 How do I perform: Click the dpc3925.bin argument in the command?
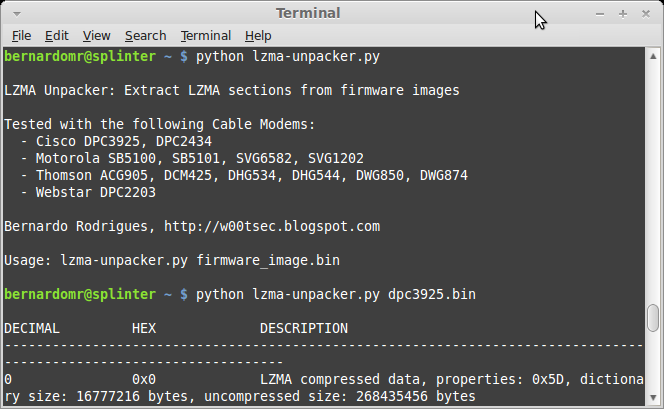(432, 295)
